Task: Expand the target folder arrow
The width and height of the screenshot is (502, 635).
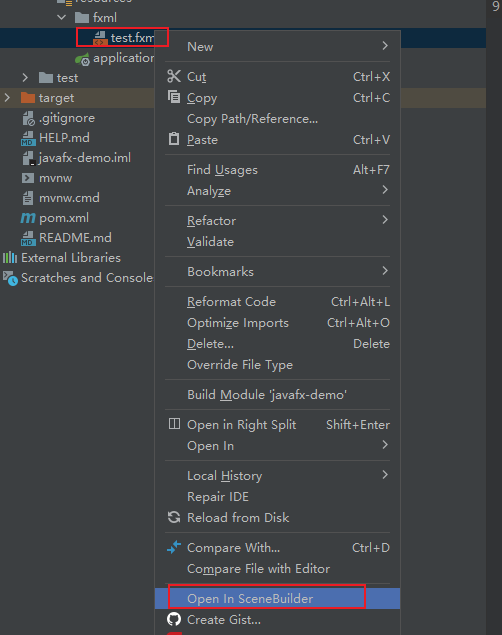Action: point(7,97)
